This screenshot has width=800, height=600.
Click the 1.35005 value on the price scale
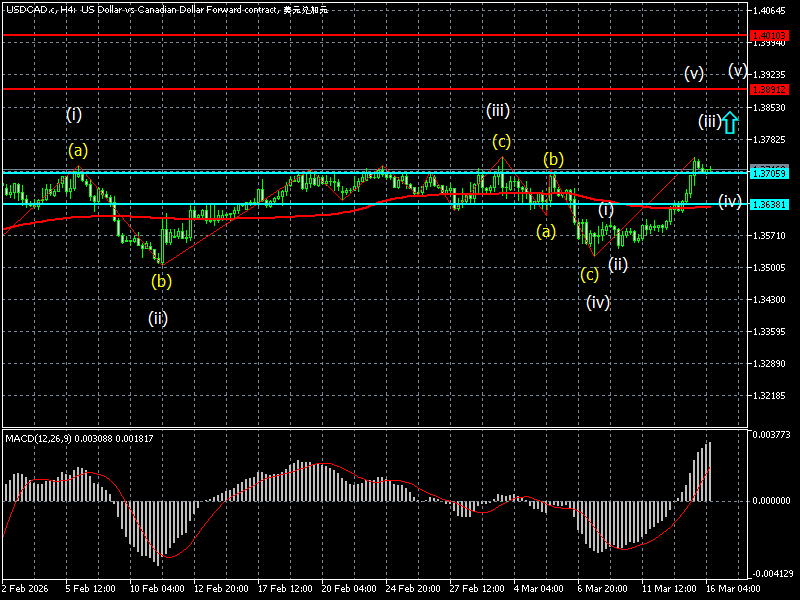769,267
